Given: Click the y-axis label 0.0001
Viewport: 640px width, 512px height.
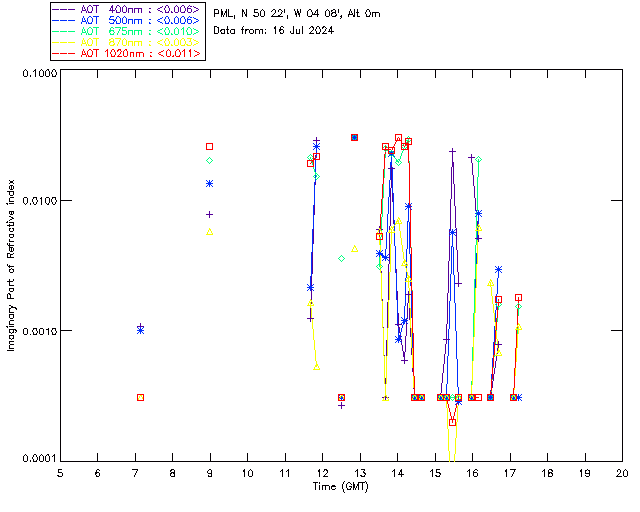Looking at the screenshot, I should click(x=39, y=459).
